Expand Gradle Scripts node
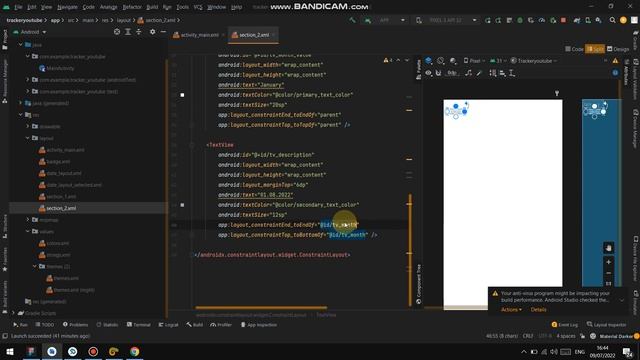Image resolution: width=640 pixels, height=360 pixels. 13,313
